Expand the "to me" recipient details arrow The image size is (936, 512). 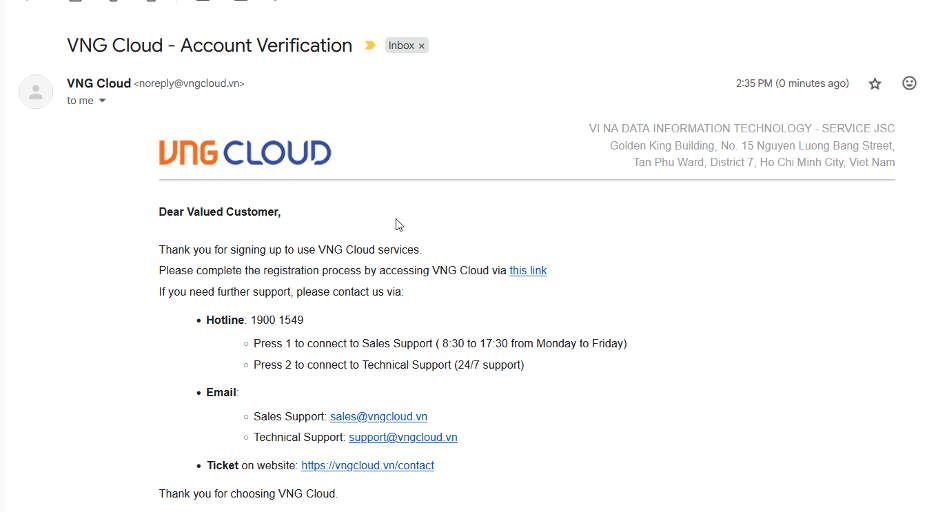tap(102, 101)
